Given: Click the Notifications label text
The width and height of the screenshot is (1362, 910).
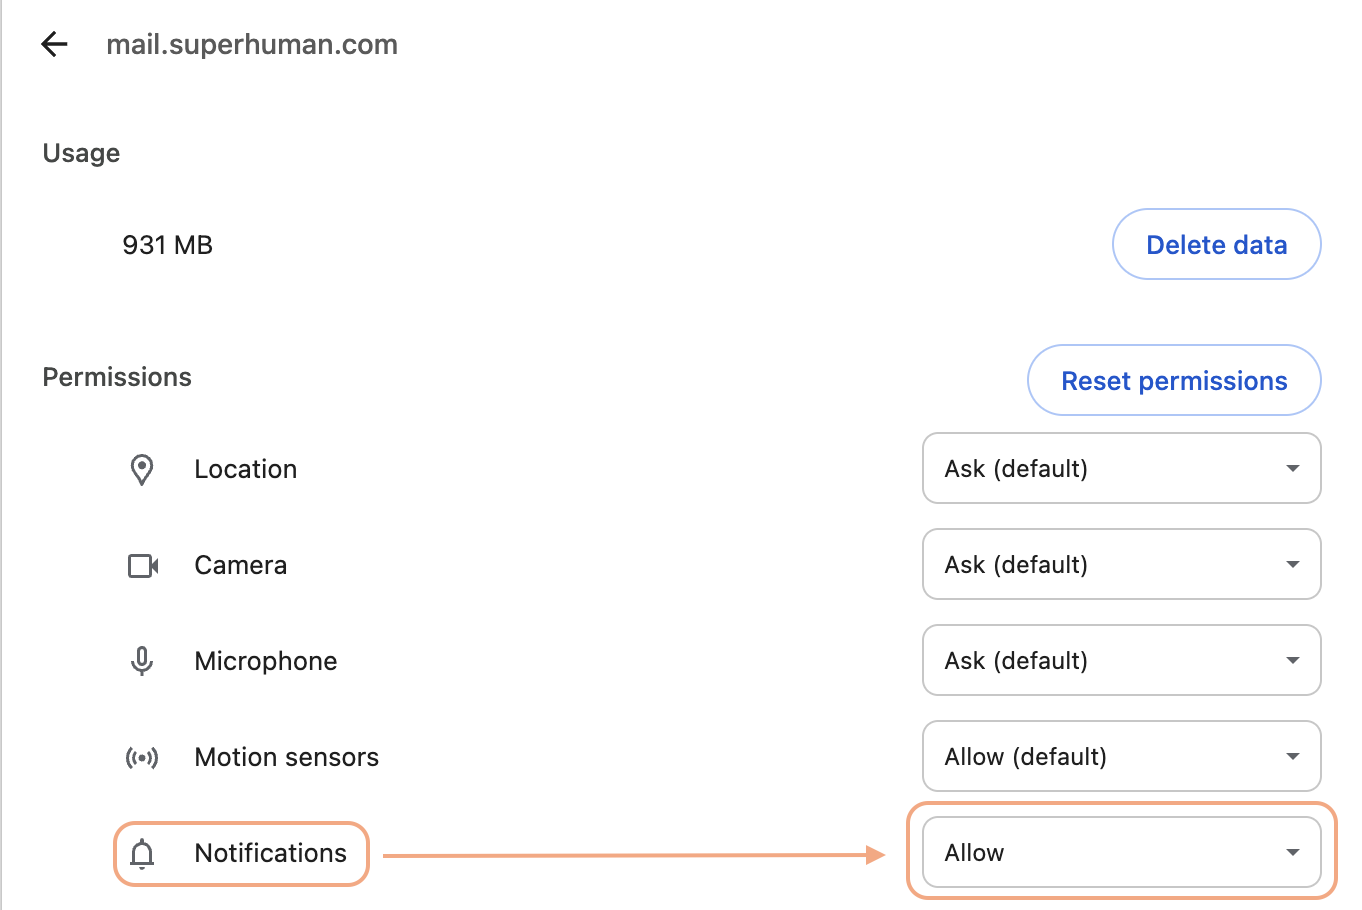Looking at the screenshot, I should pyautogui.click(x=270, y=853).
